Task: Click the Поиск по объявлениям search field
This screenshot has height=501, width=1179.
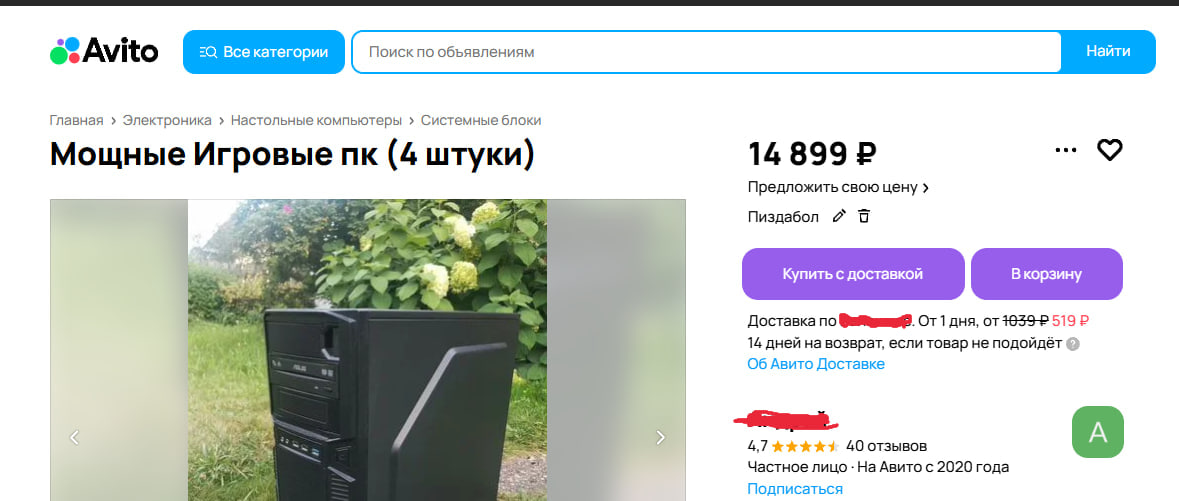Action: (x=706, y=52)
